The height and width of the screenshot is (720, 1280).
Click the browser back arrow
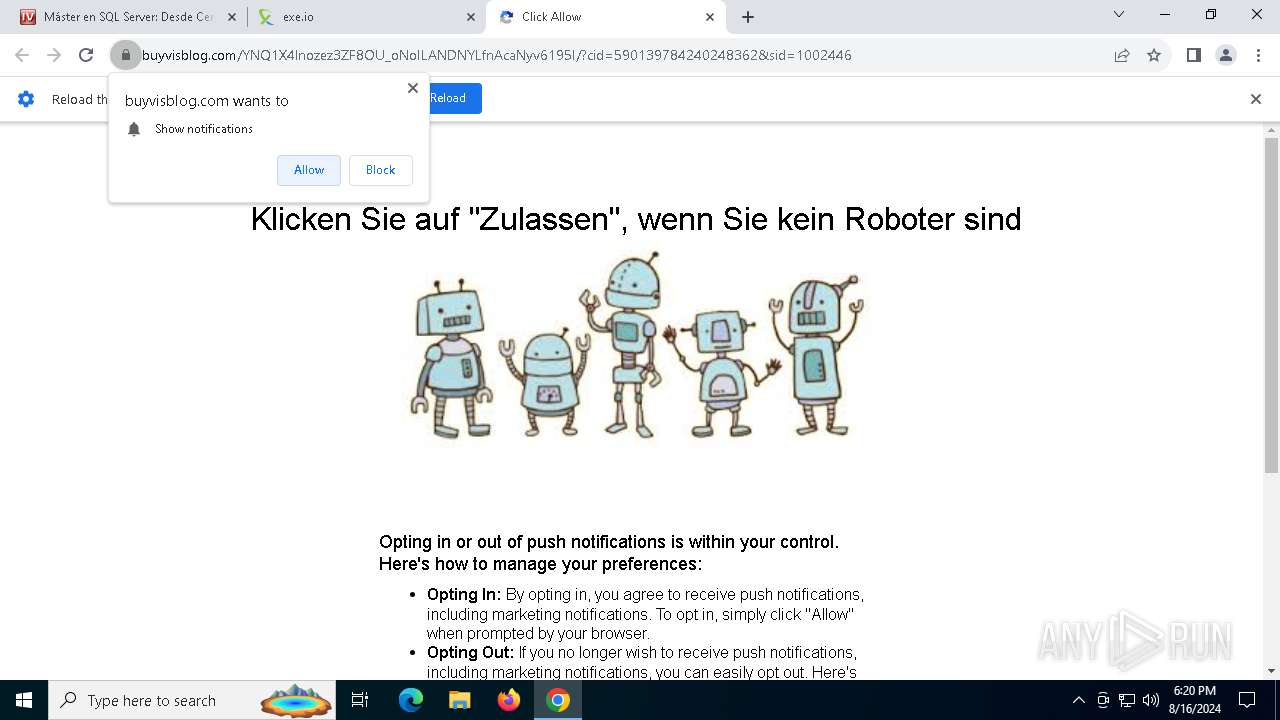click(x=22, y=55)
